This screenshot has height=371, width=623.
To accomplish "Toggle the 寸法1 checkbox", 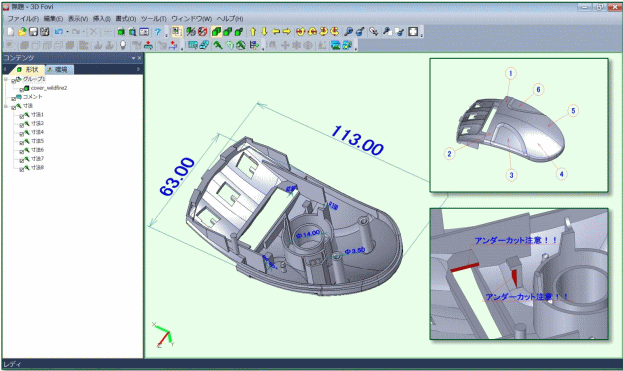I will (21, 116).
